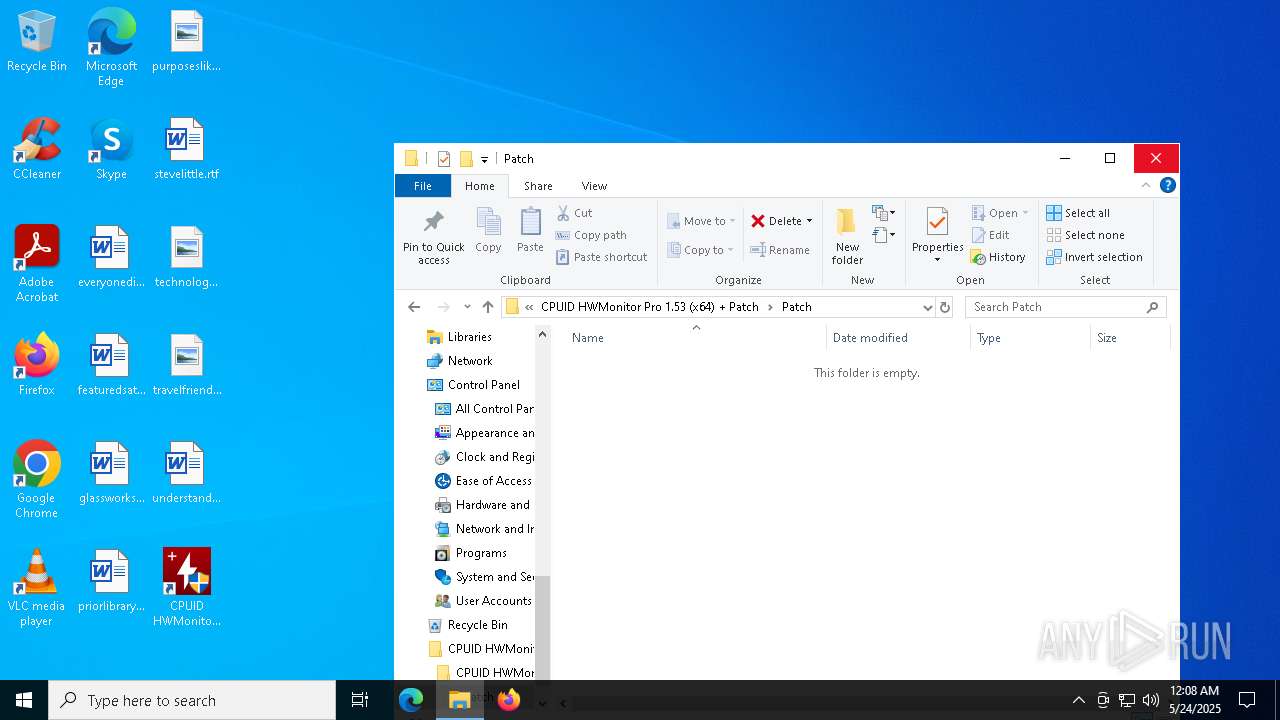
Task: Click CPUID HWMonitor Pro breadcrumb segment
Action: tap(649, 307)
